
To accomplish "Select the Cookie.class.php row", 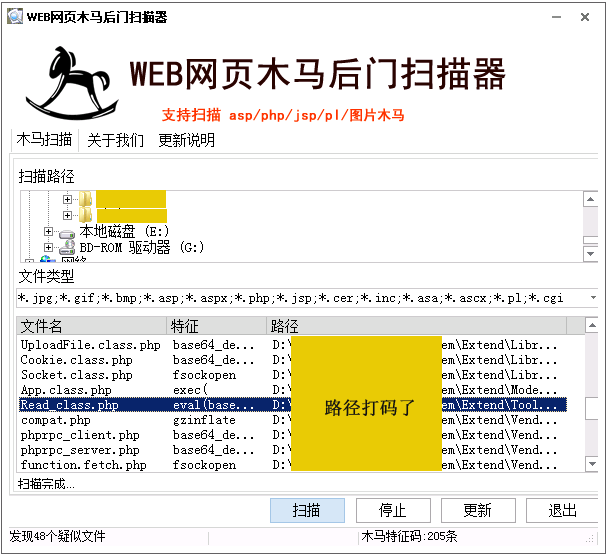I will coord(292,360).
